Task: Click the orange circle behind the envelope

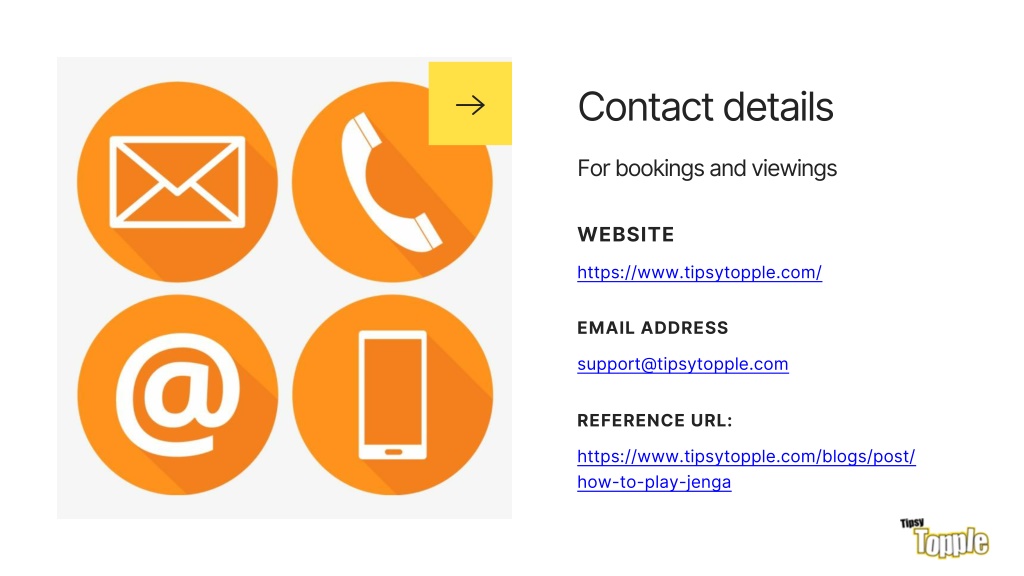Action: [x=177, y=182]
